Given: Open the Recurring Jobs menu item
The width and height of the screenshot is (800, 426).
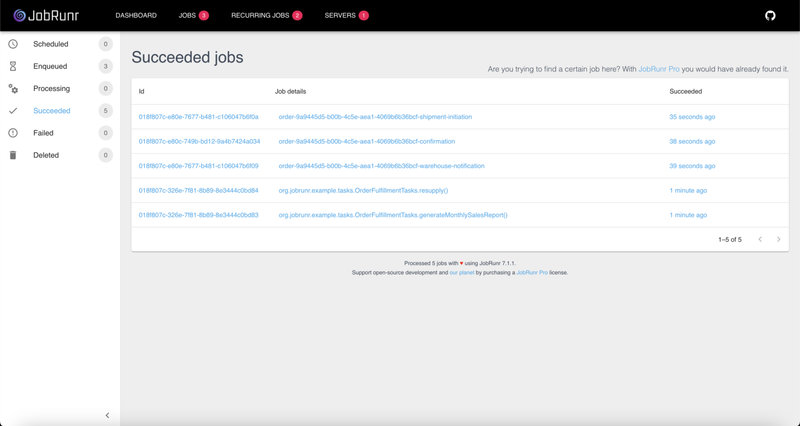Looking at the screenshot, I should (260, 15).
